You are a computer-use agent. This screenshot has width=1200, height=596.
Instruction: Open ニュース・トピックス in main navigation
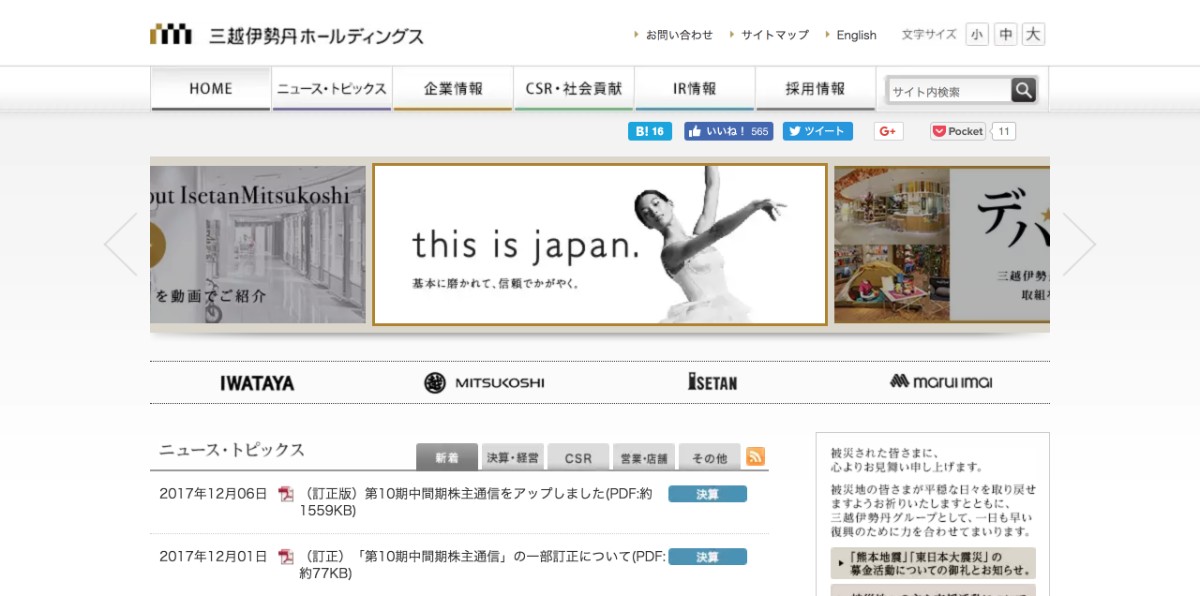[x=332, y=89]
